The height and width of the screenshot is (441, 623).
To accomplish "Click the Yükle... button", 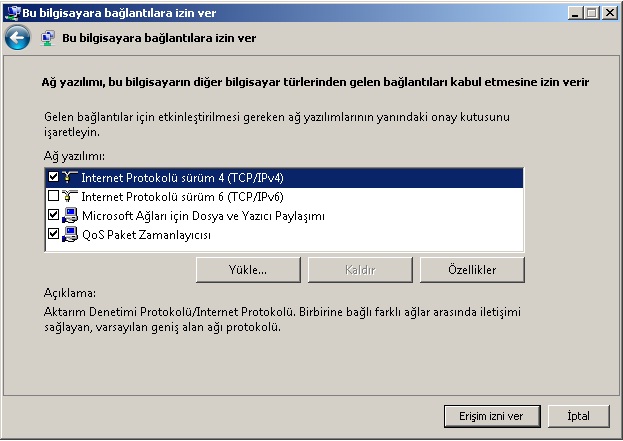I will pyautogui.click(x=248, y=270).
